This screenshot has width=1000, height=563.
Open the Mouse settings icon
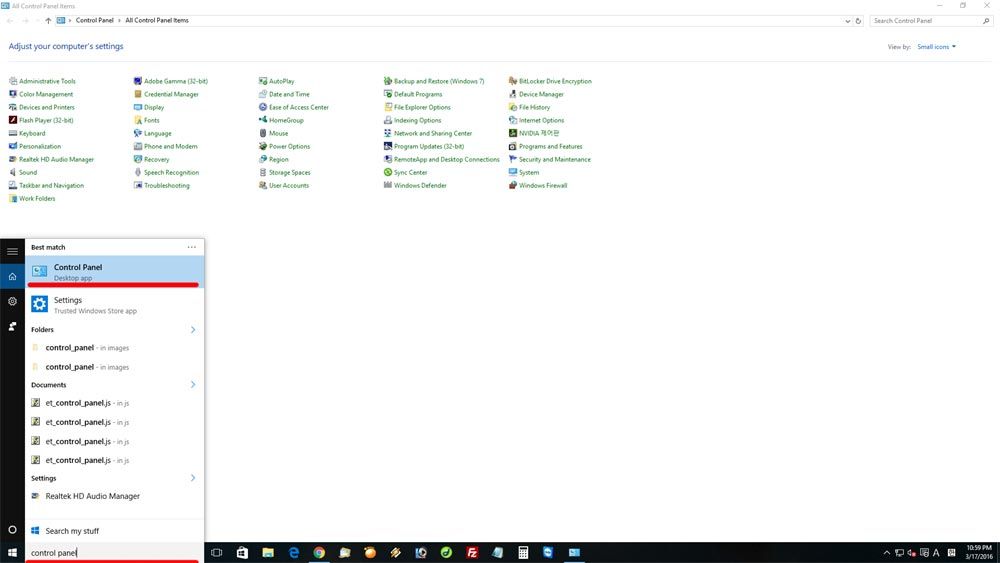click(x=263, y=133)
